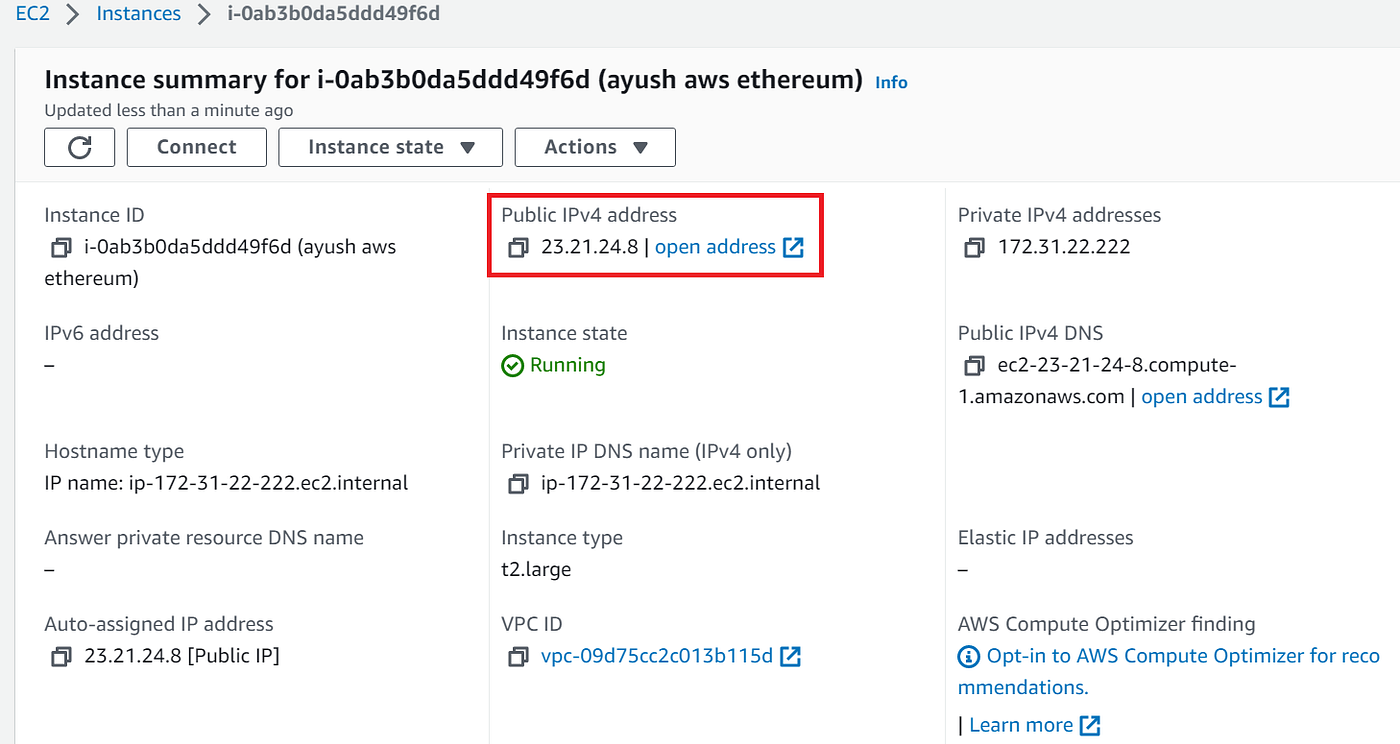Click the Learn more link
Viewport: 1400px width, 744px height.
[1021, 725]
